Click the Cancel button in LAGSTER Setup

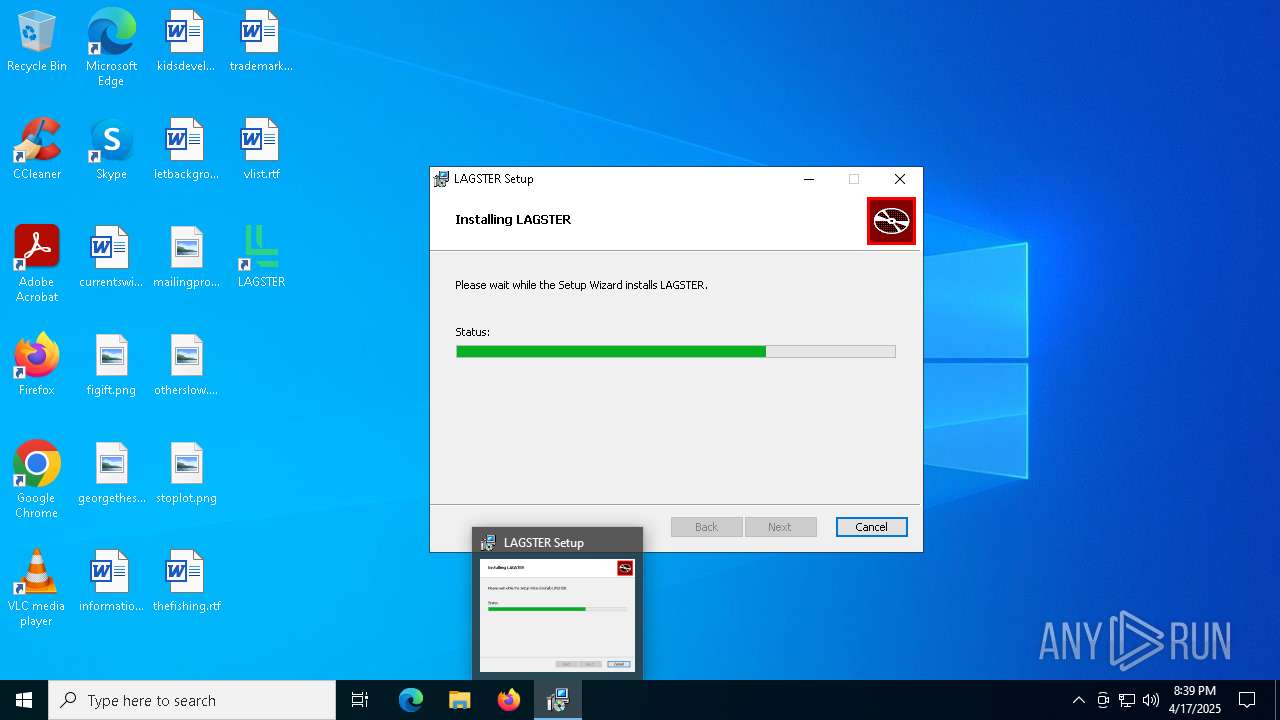[x=871, y=527]
